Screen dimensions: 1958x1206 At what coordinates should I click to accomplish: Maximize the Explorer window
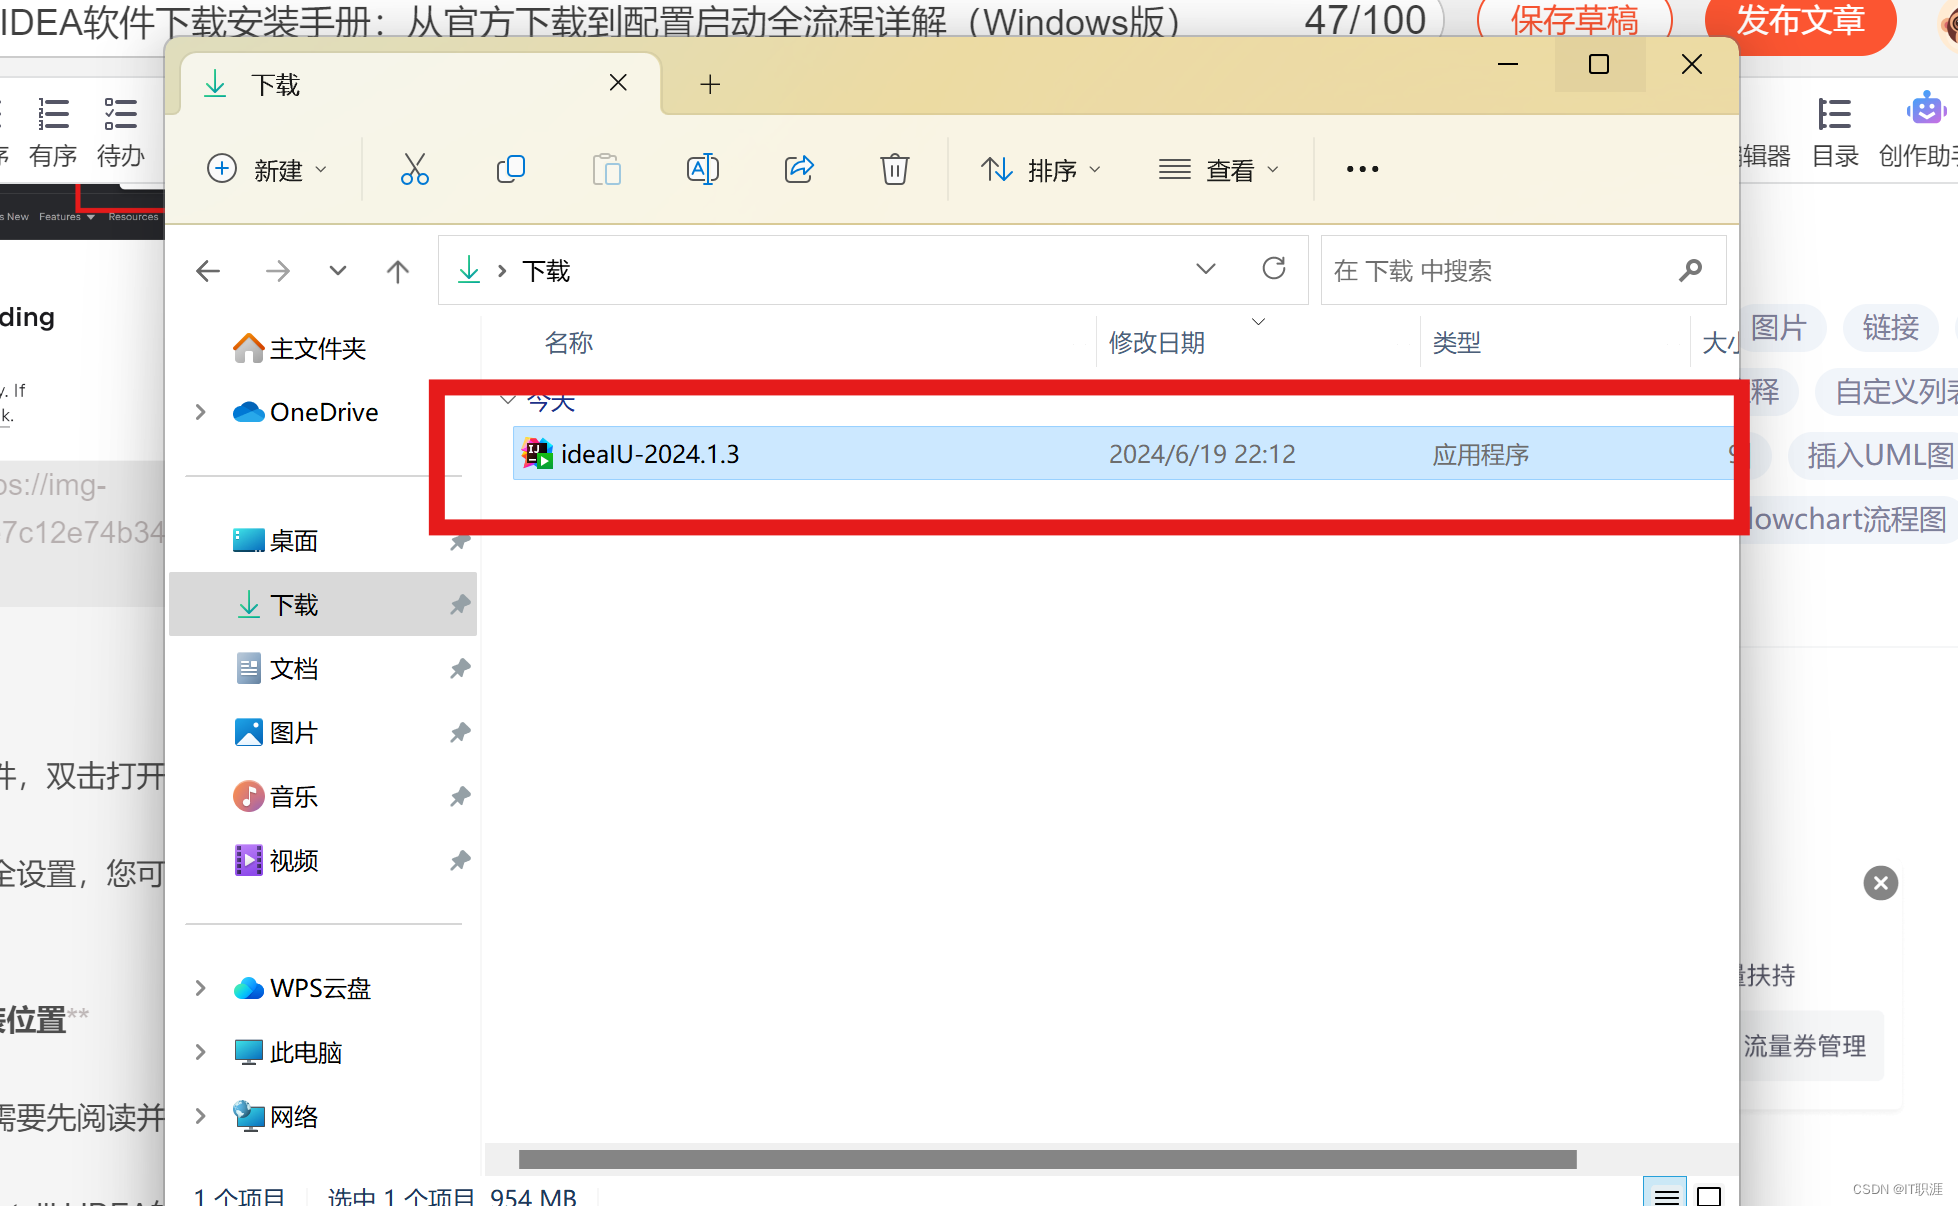click(x=1599, y=64)
